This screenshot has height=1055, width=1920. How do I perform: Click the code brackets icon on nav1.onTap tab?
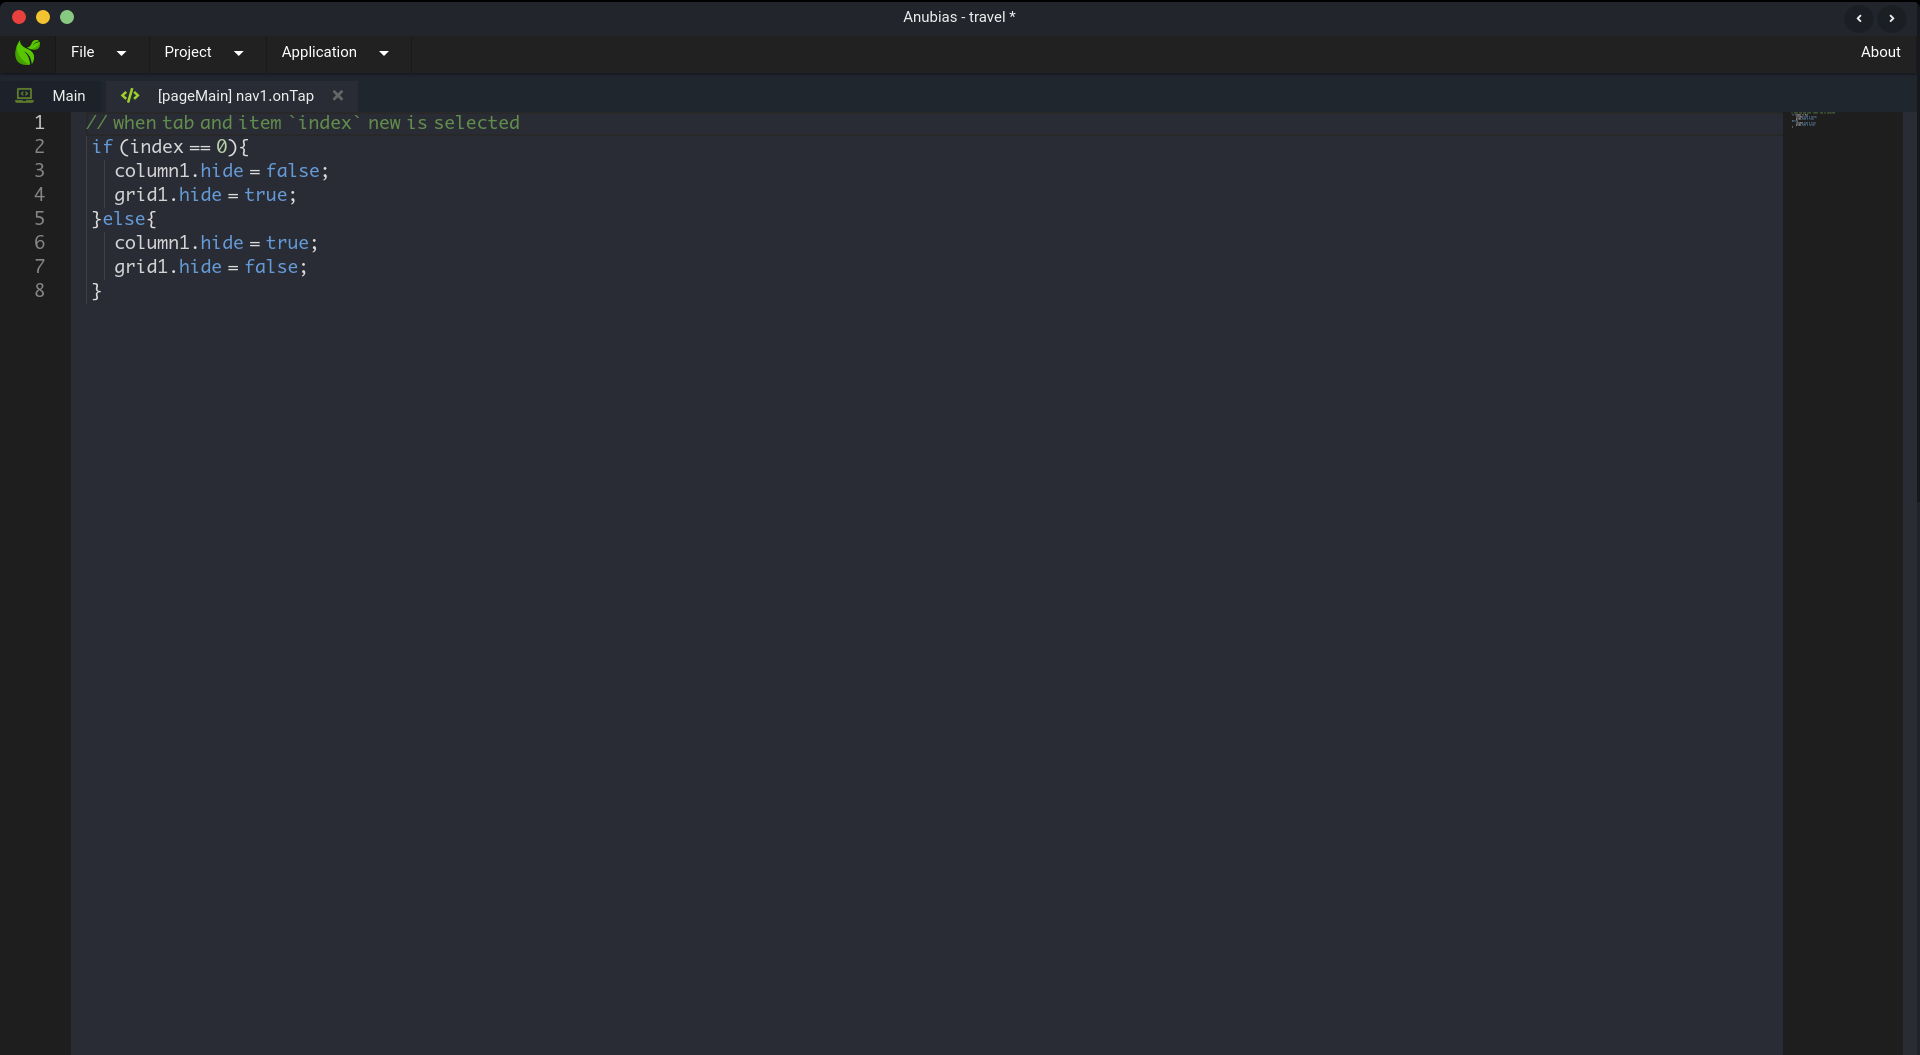coord(130,96)
